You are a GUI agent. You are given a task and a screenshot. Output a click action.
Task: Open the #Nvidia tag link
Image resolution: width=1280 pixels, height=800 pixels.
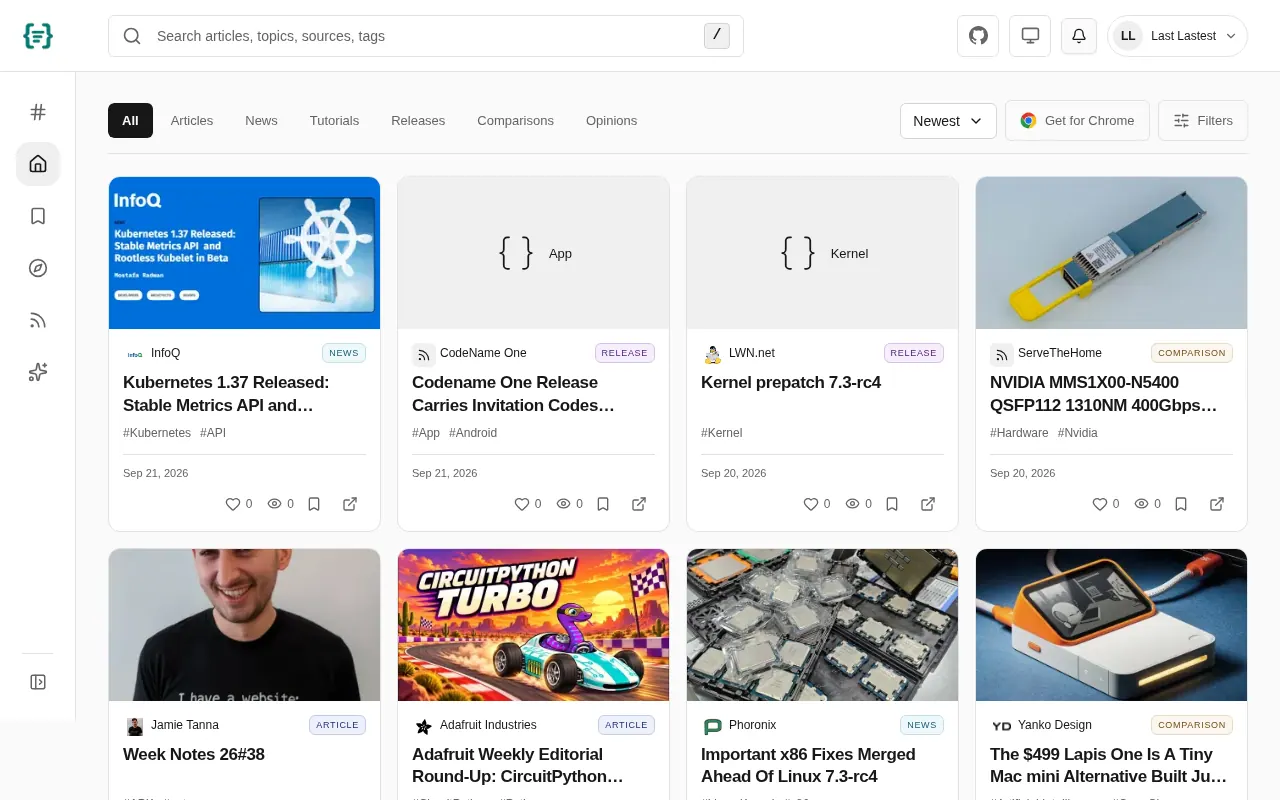(x=1078, y=433)
